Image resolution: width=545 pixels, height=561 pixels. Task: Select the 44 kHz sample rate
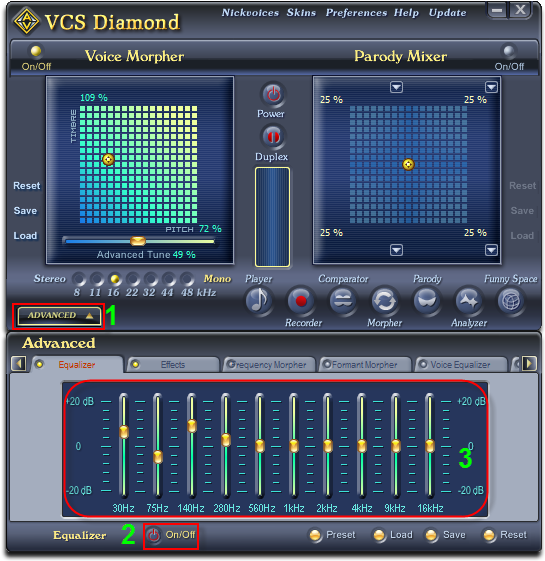pyautogui.click(x=168, y=278)
